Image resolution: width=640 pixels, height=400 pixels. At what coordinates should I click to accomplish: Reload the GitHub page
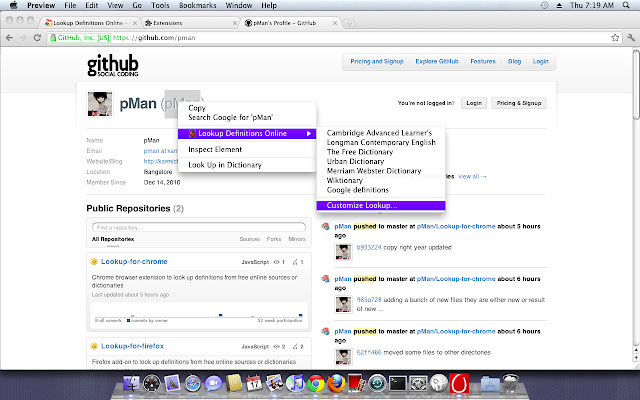pos(37,38)
